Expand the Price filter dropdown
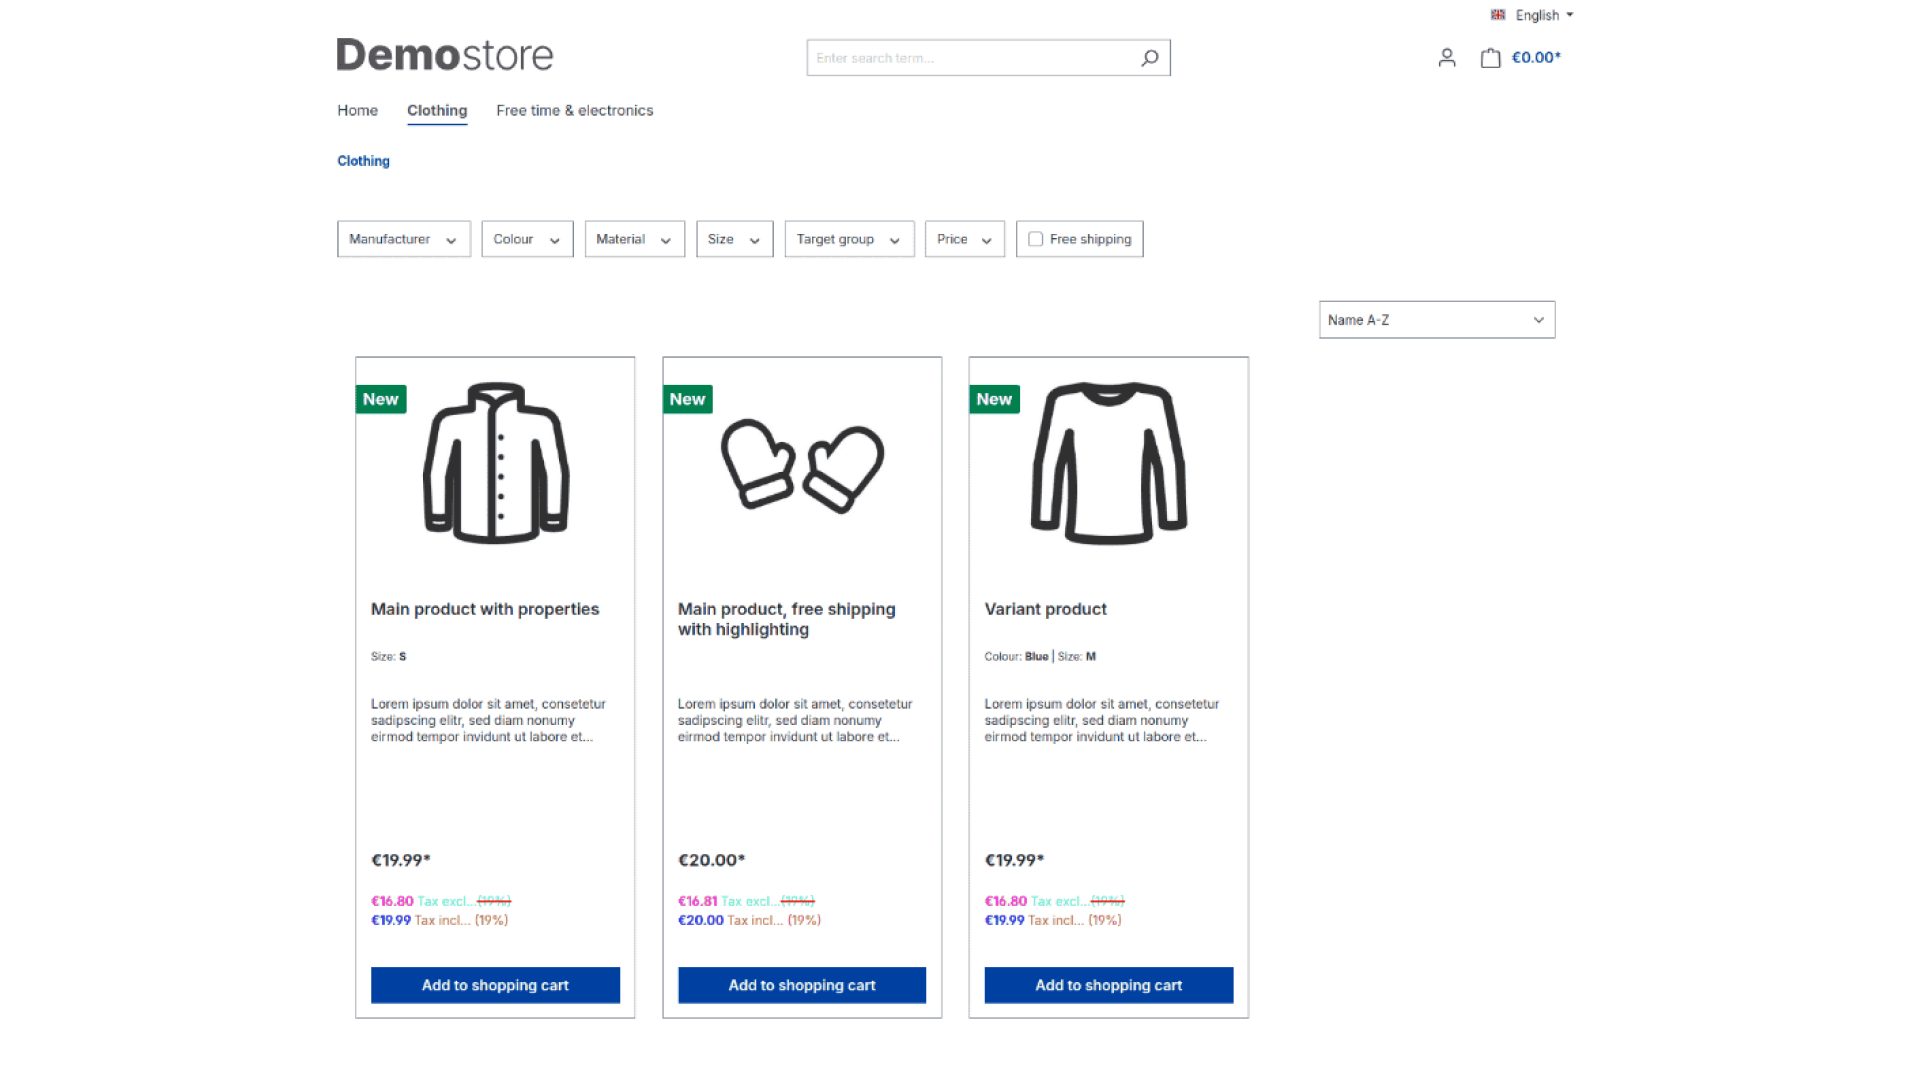The width and height of the screenshot is (1920, 1080). [964, 239]
